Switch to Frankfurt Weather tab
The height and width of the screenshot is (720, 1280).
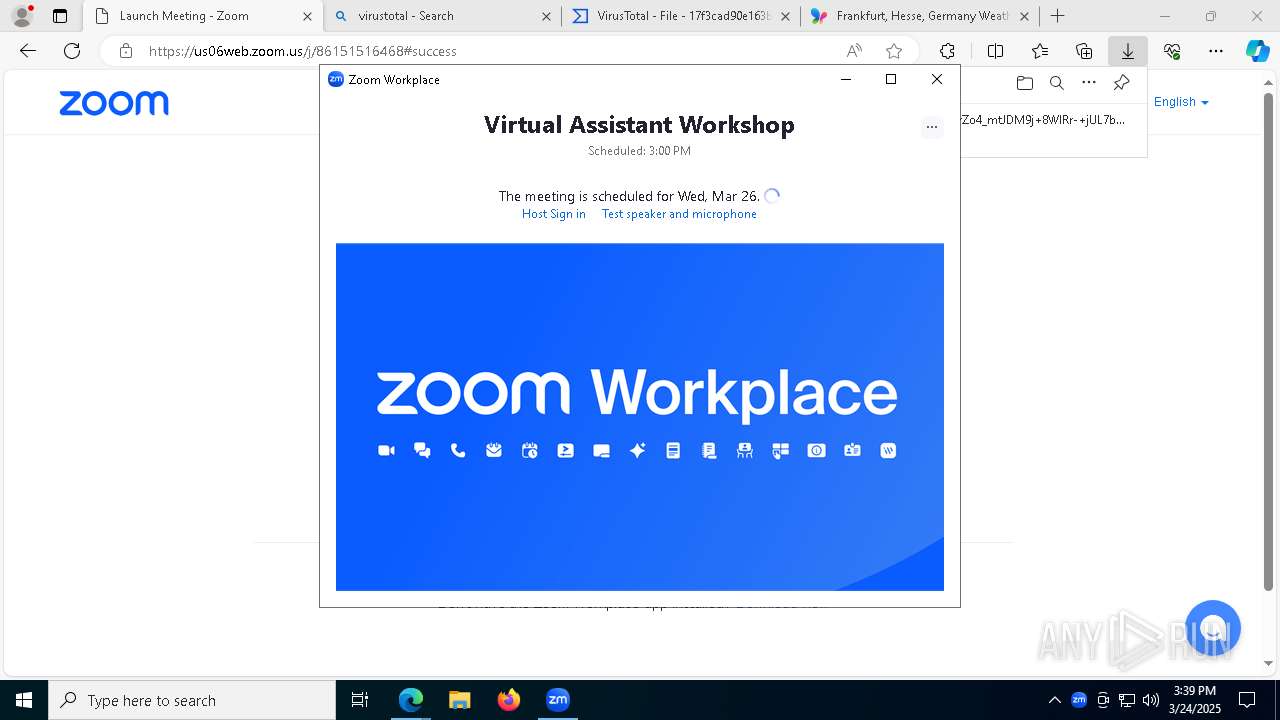click(922, 16)
